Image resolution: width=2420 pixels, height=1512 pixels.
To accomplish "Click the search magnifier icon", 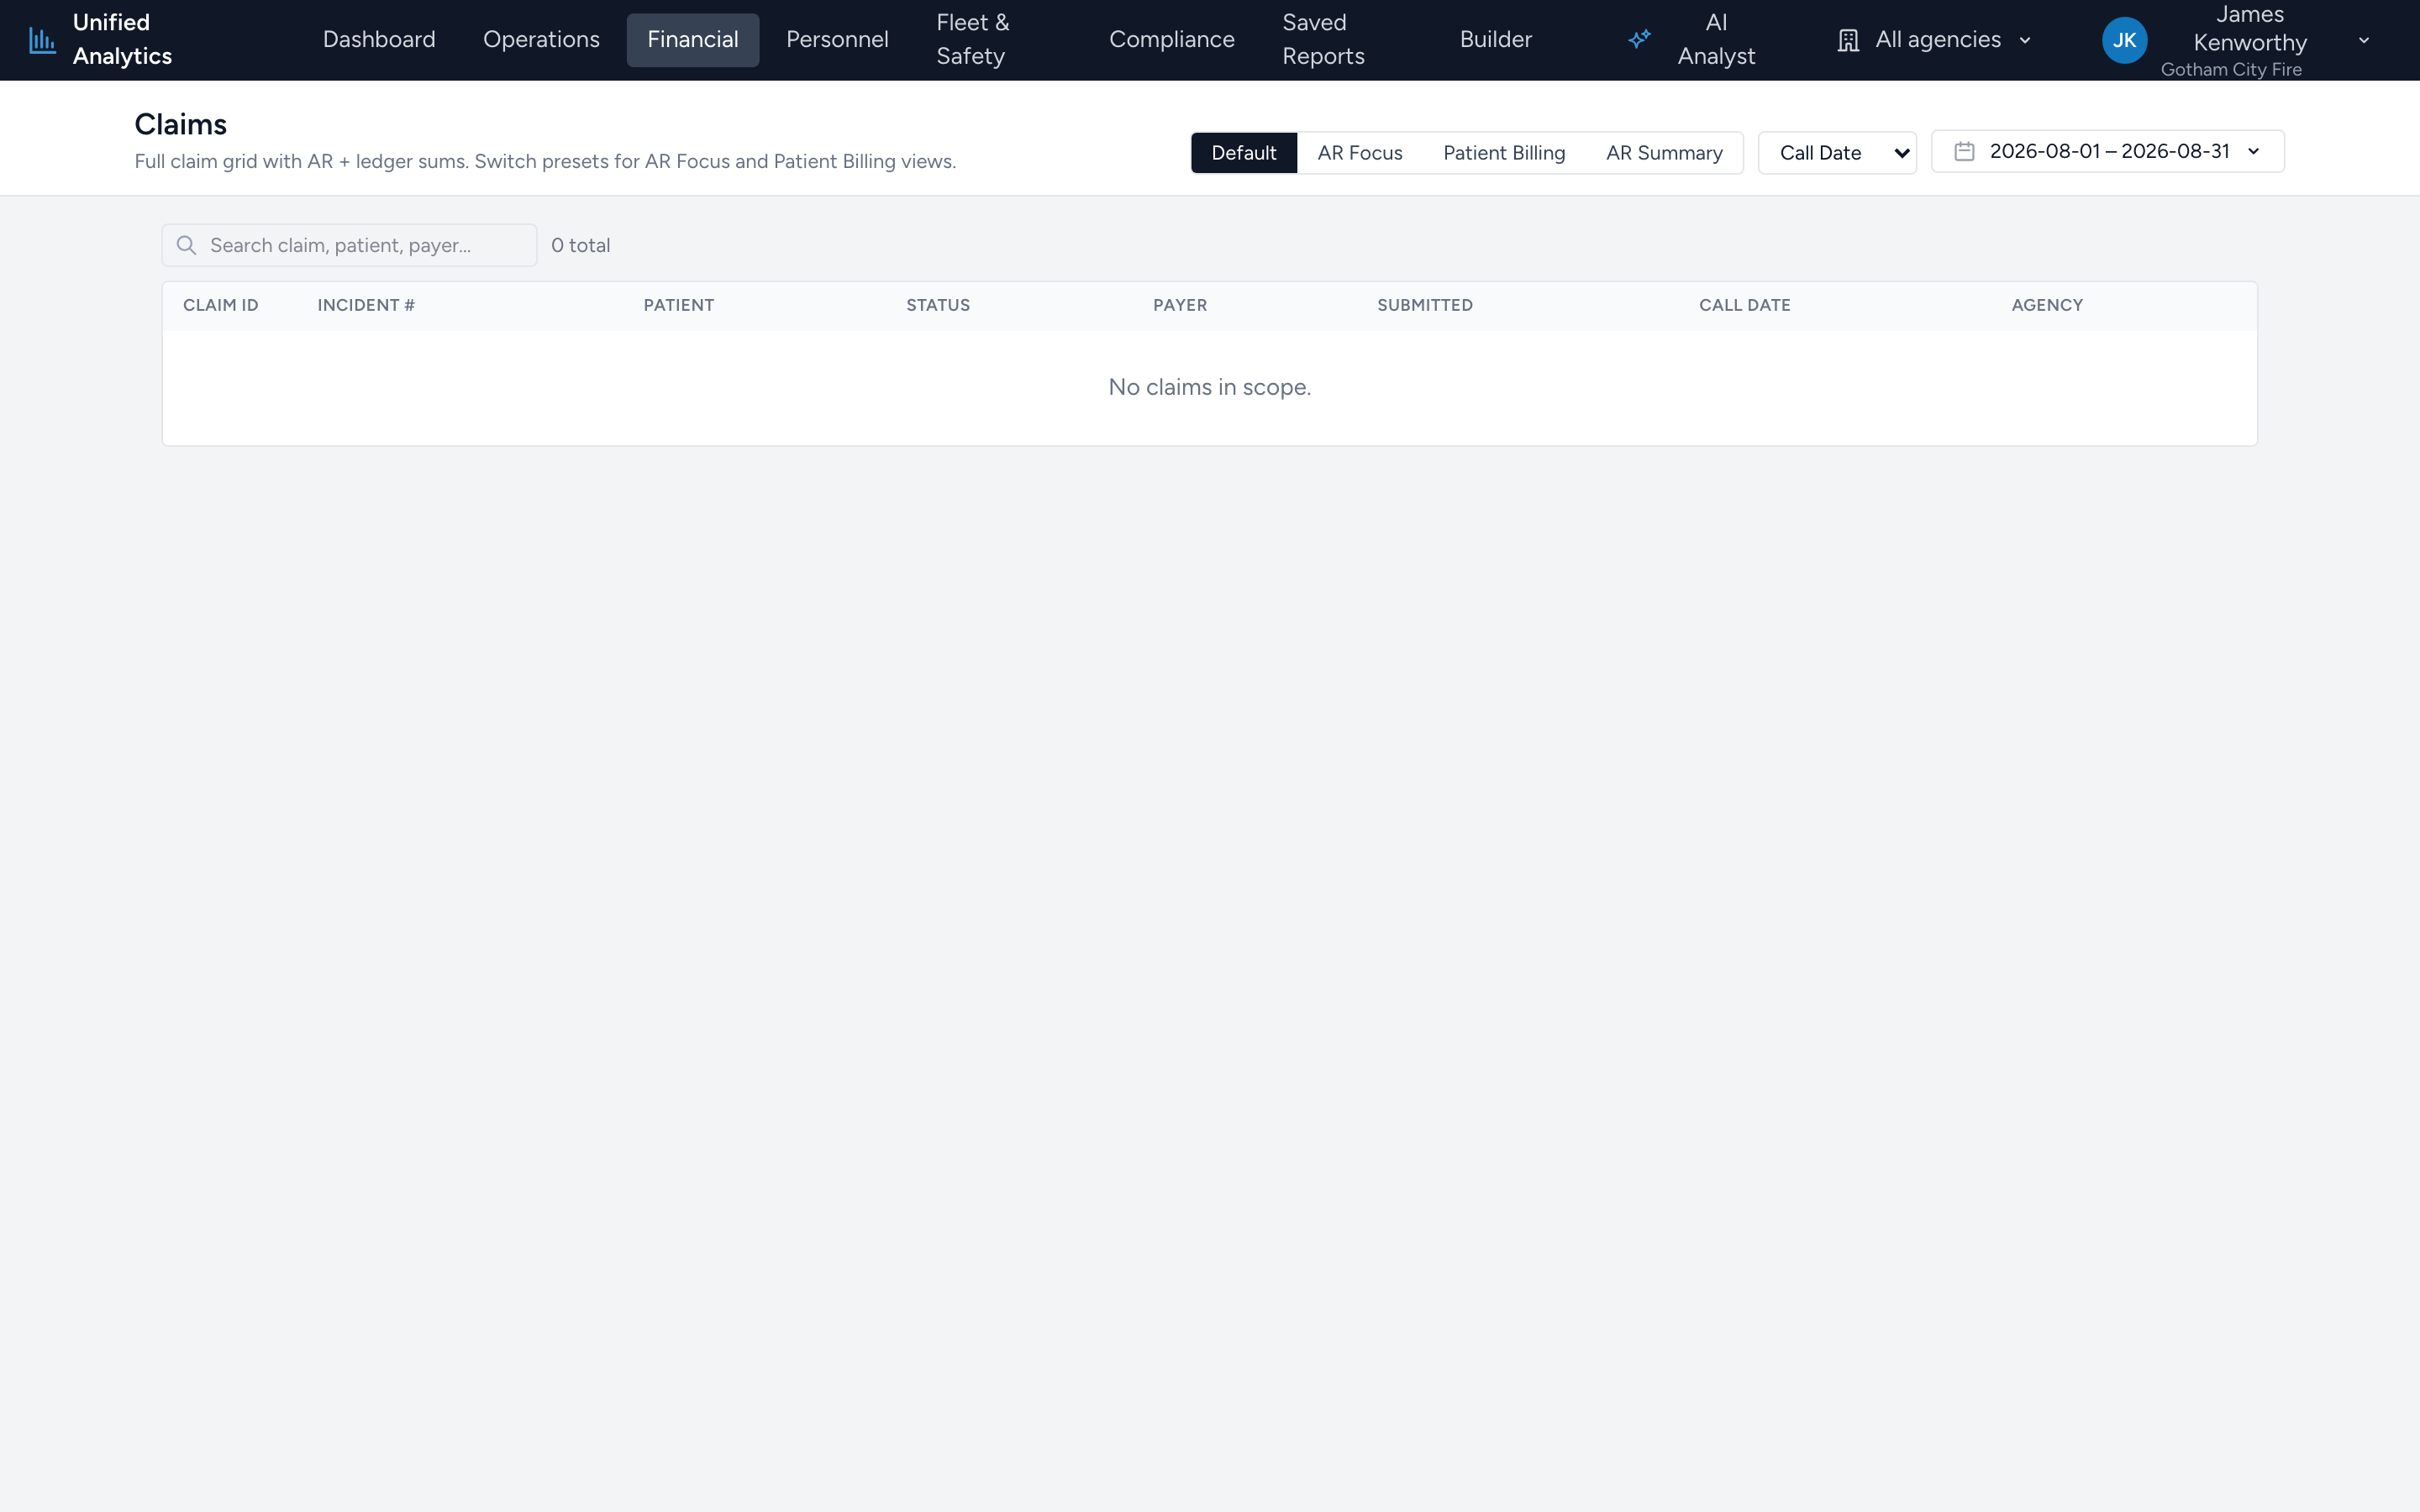I will 186,245.
